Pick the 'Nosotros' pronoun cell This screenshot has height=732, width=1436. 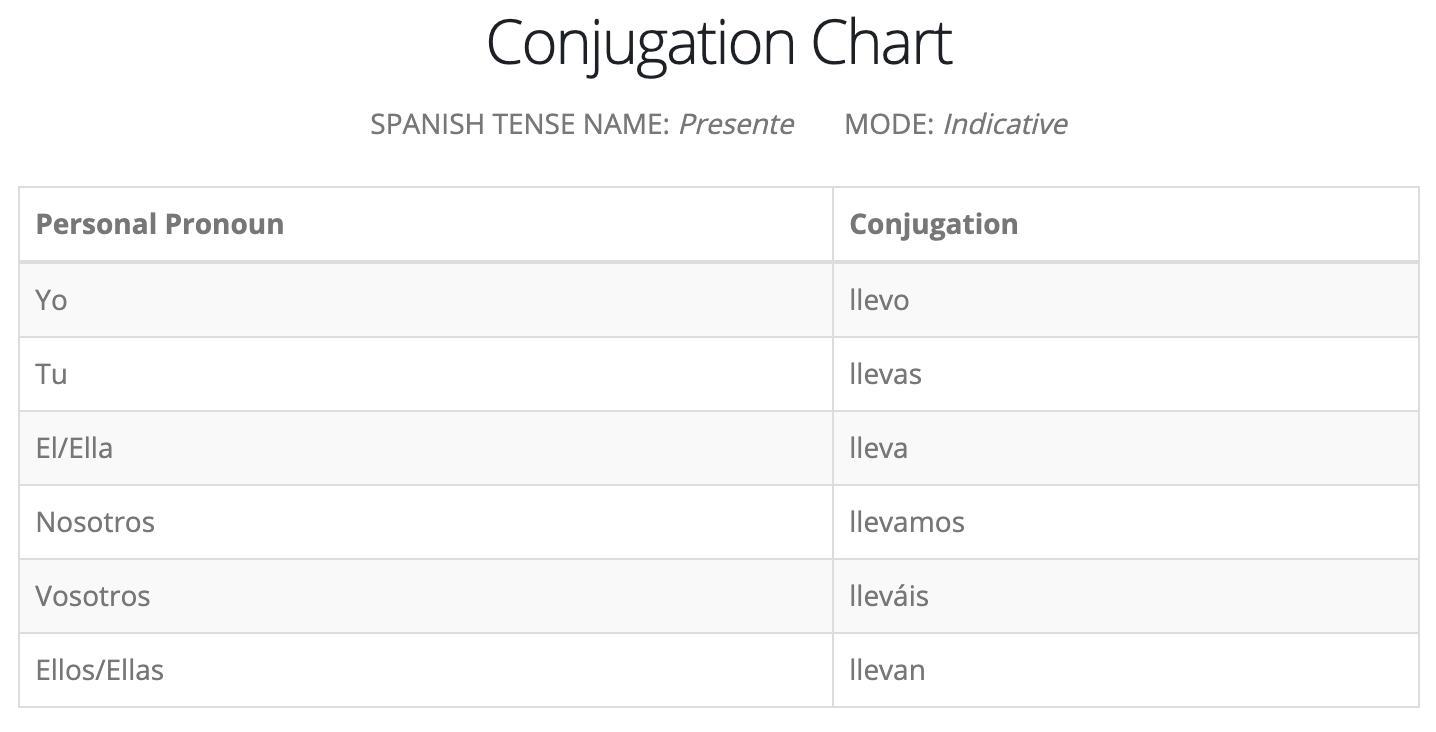click(95, 522)
